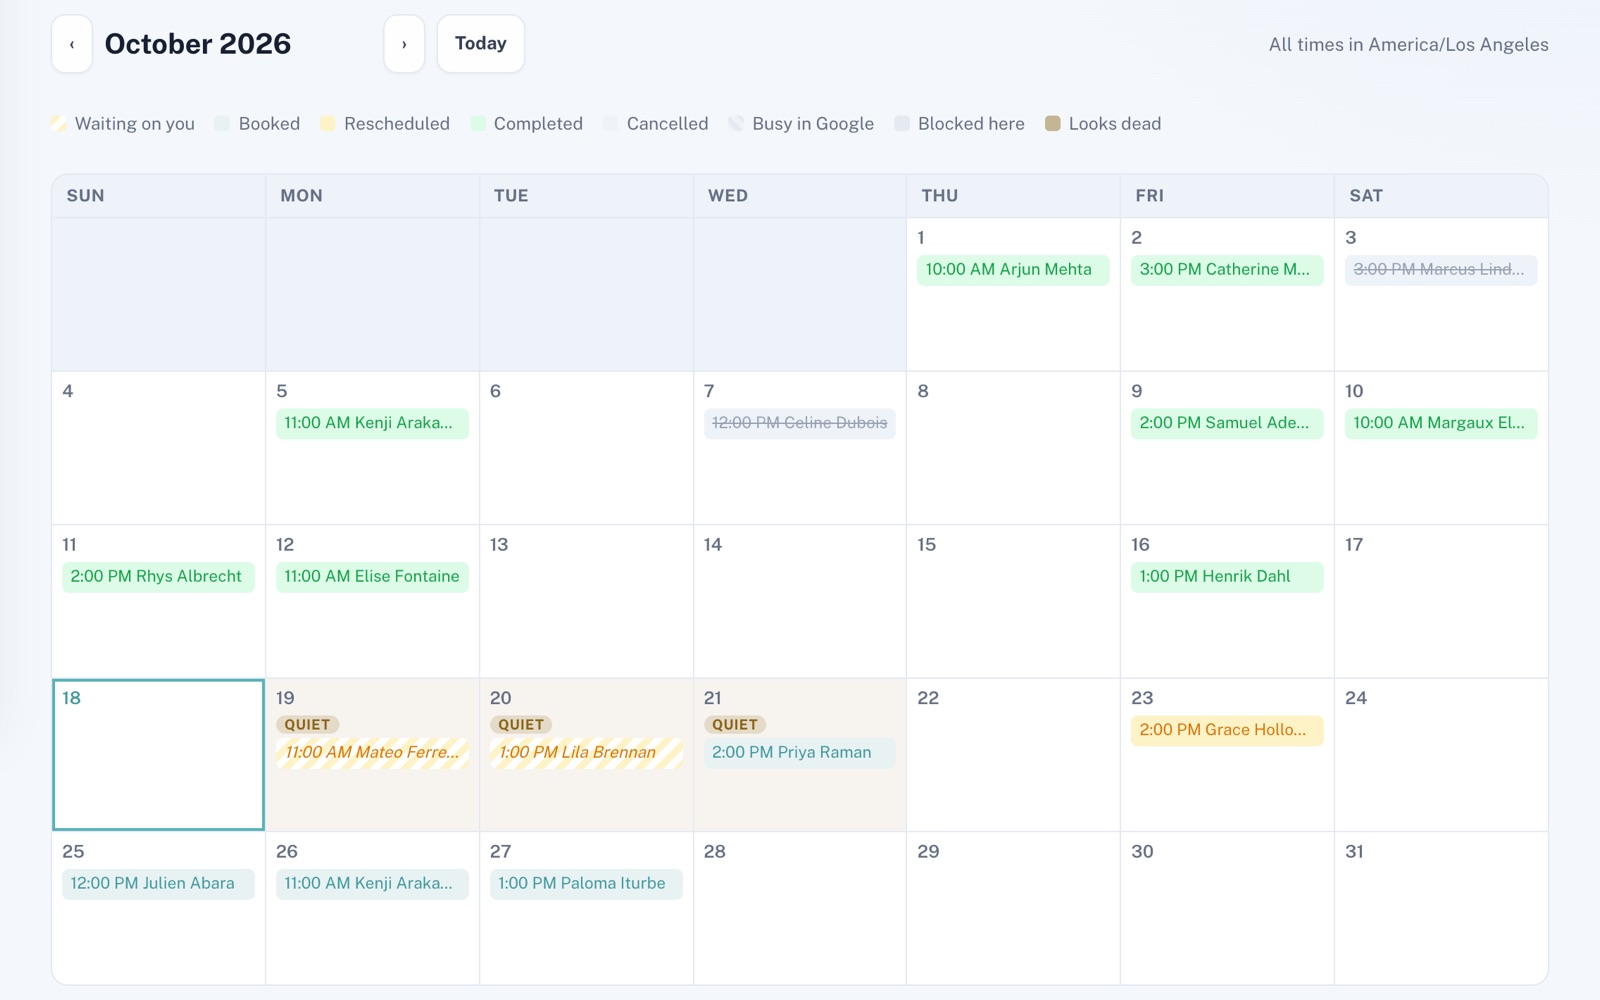Screen dimensions: 1600x1000
Task: Open 12:00 PM Julien Abara booking
Action: 158,884
